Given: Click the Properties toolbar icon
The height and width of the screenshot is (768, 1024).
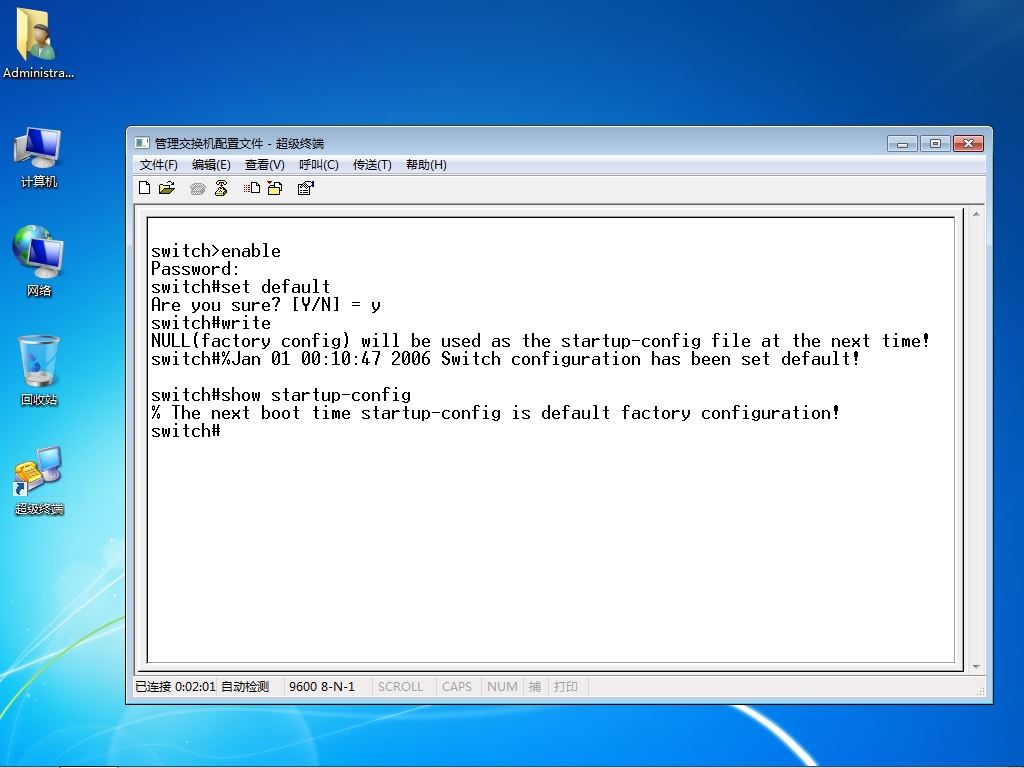Looking at the screenshot, I should pos(306,188).
